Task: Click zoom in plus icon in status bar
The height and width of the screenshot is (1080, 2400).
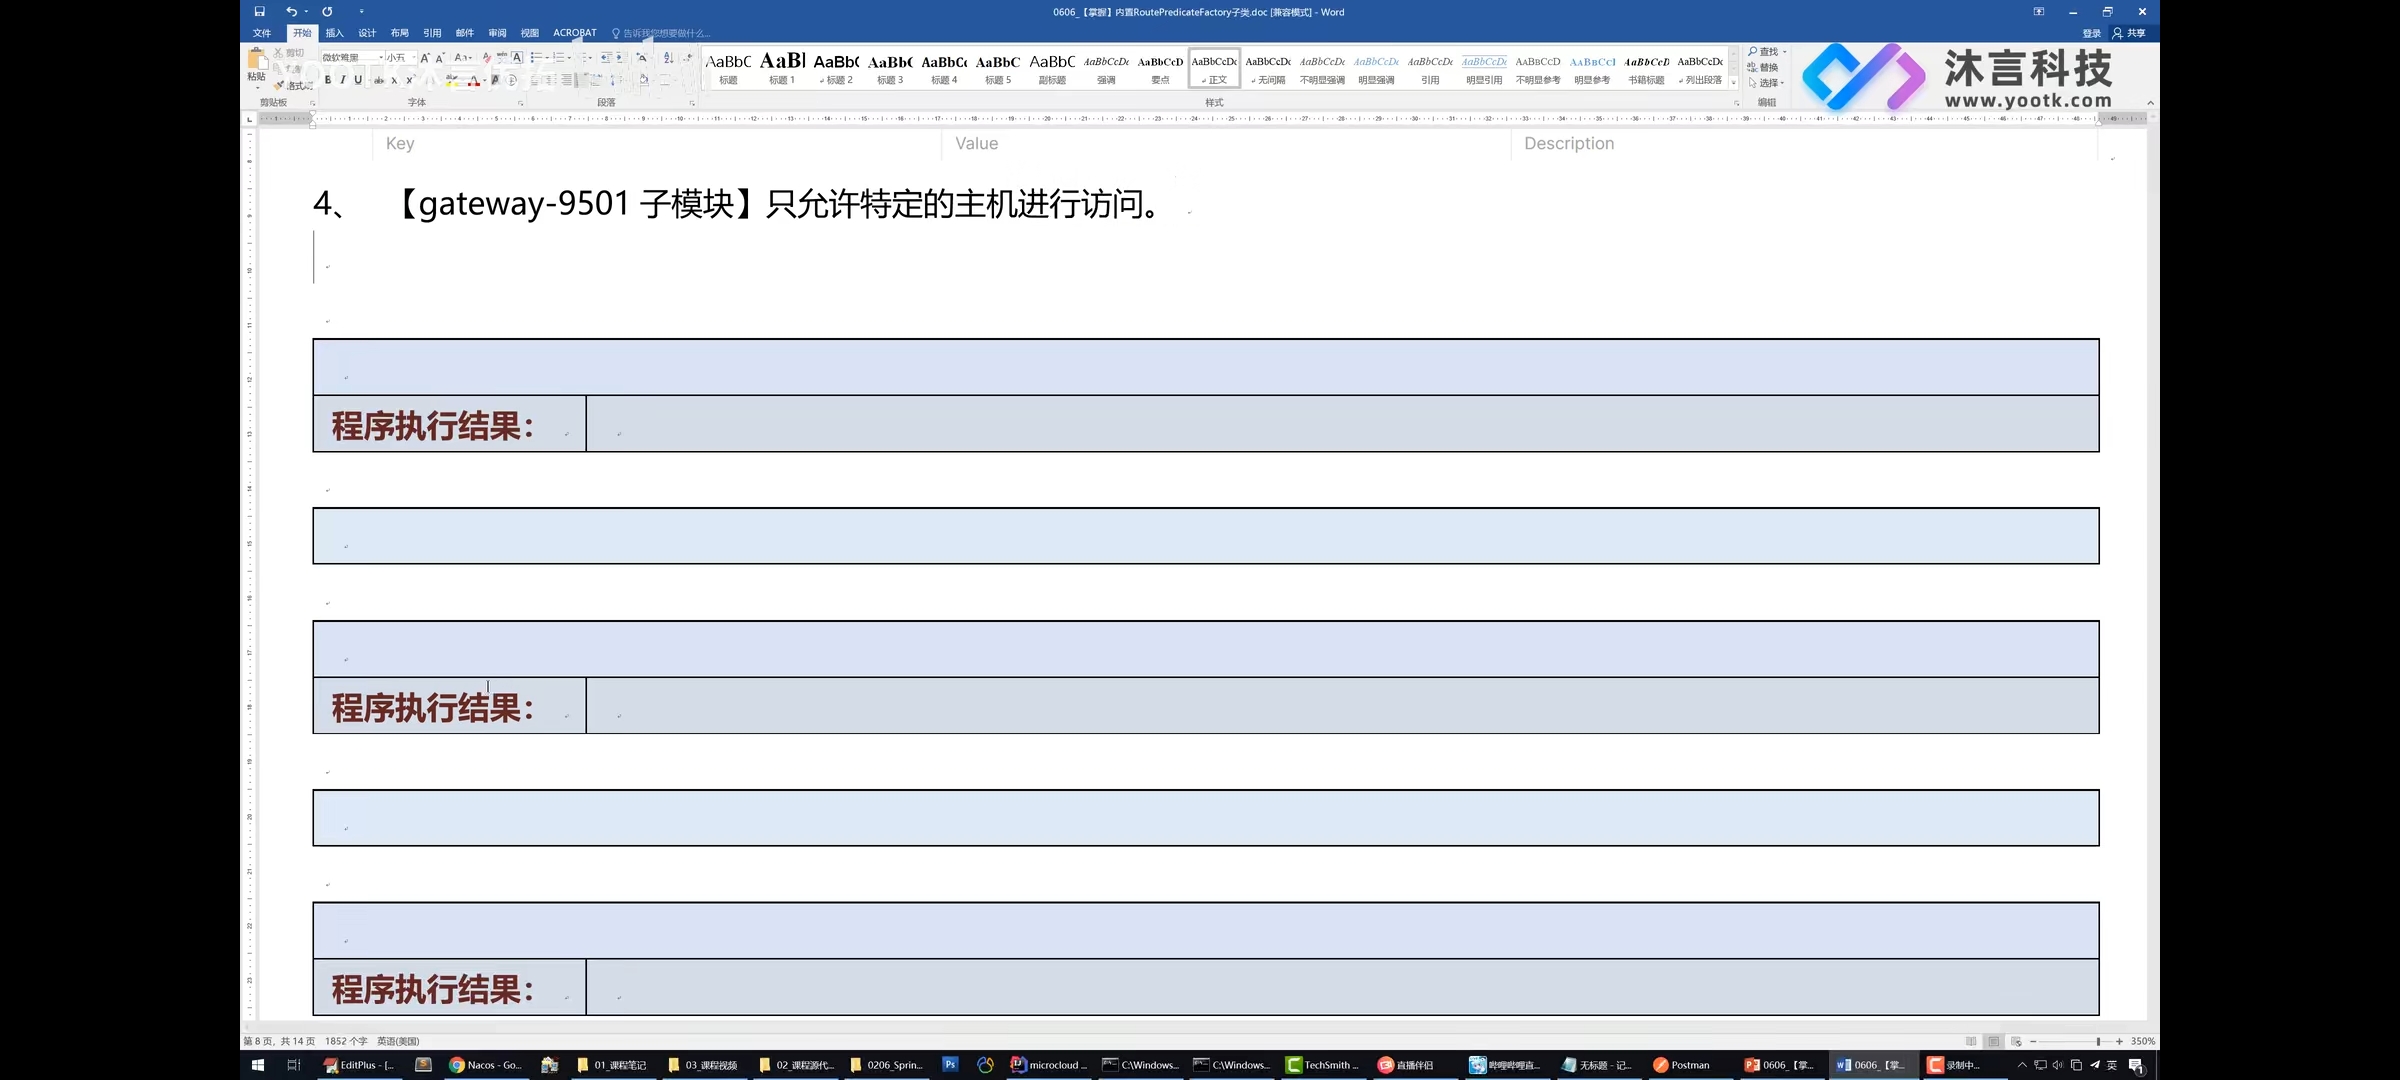Action: [x=2119, y=1041]
